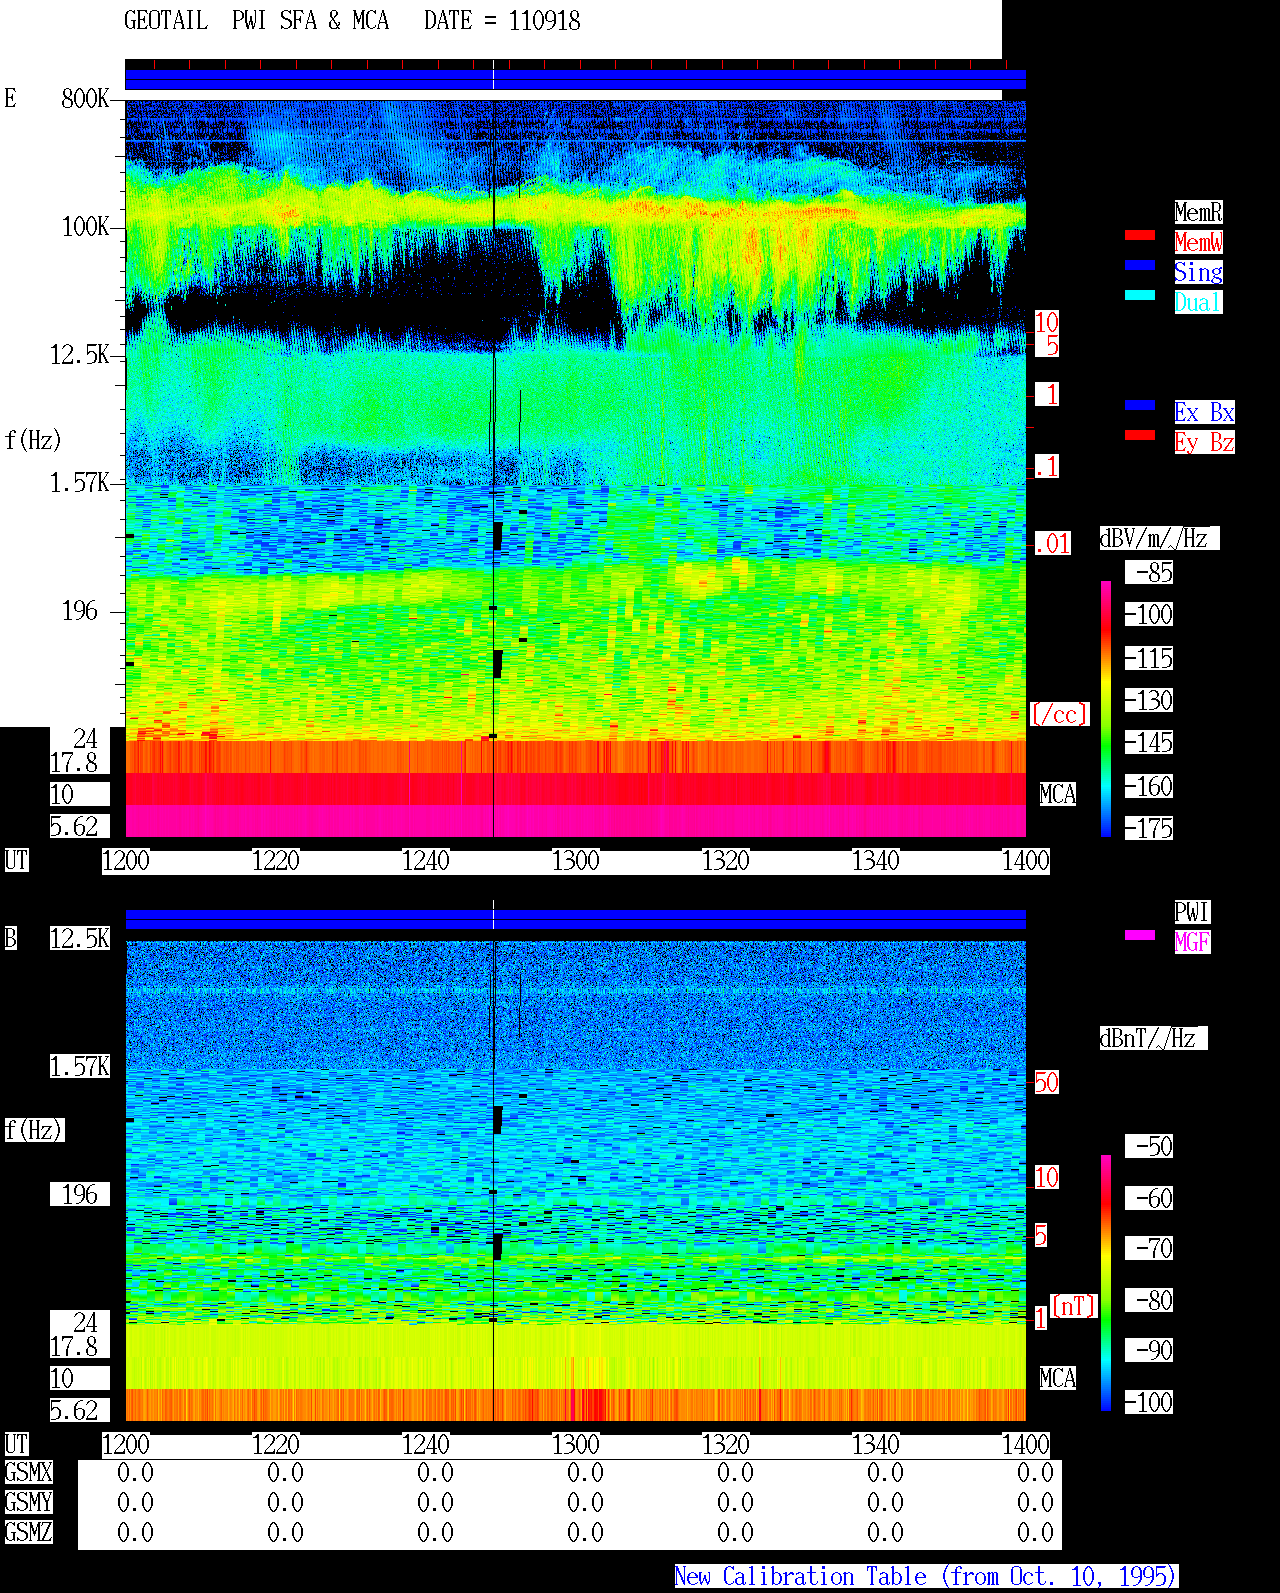Click the 1320 UT tick under B spectrogram

725,1445
